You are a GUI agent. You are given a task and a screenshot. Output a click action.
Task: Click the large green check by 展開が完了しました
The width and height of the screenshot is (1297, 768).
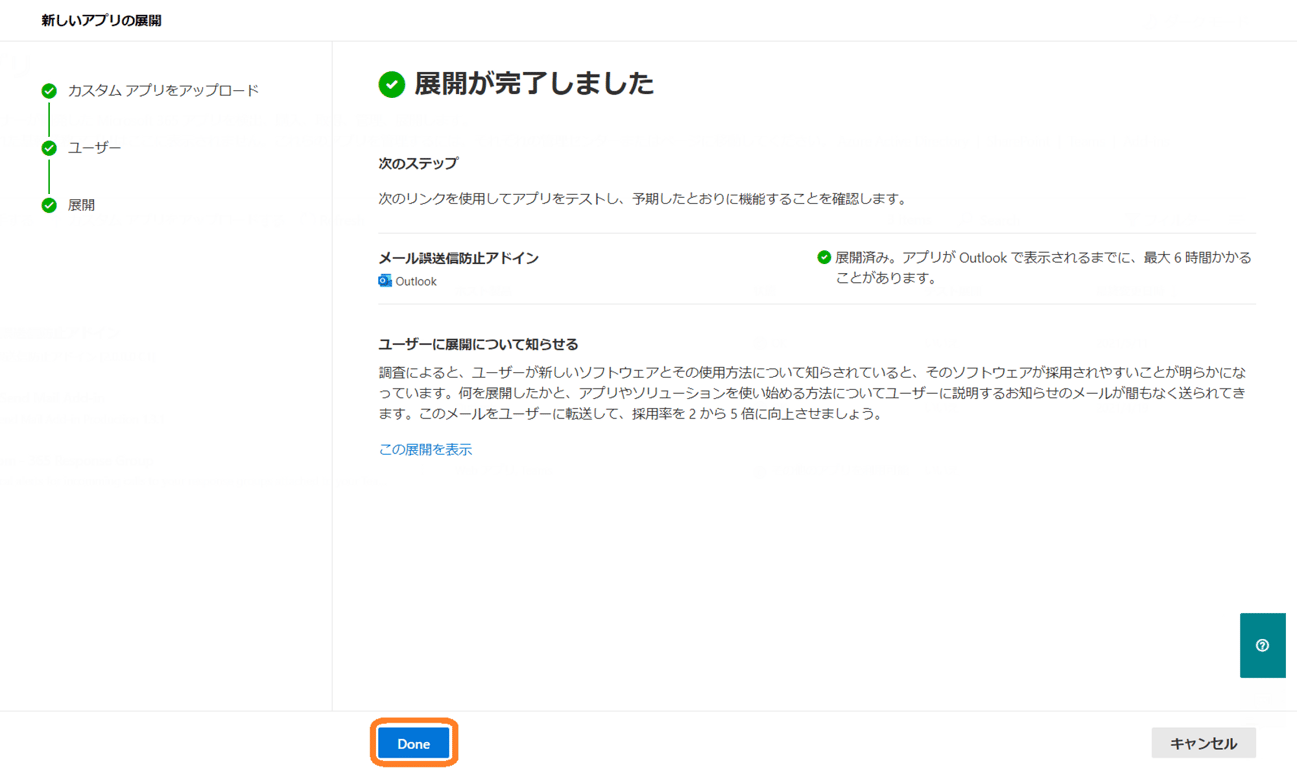tap(392, 84)
